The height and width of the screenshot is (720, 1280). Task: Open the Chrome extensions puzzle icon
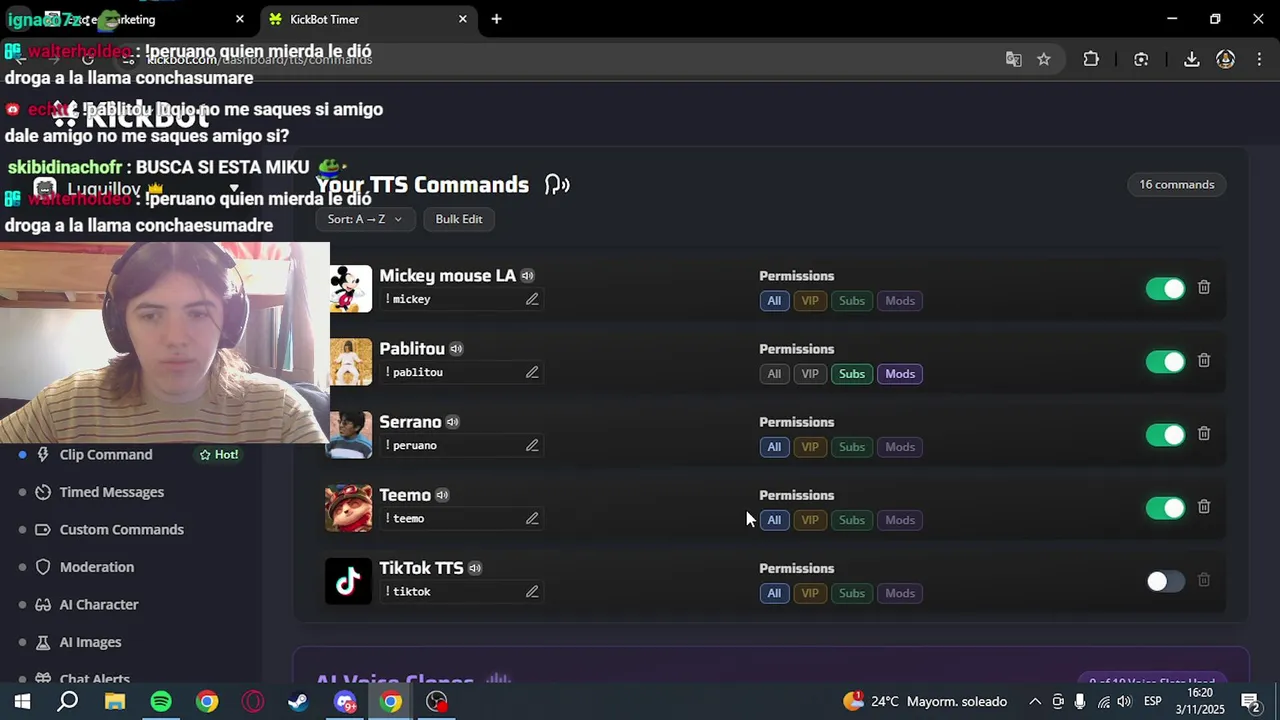coord(1091,59)
